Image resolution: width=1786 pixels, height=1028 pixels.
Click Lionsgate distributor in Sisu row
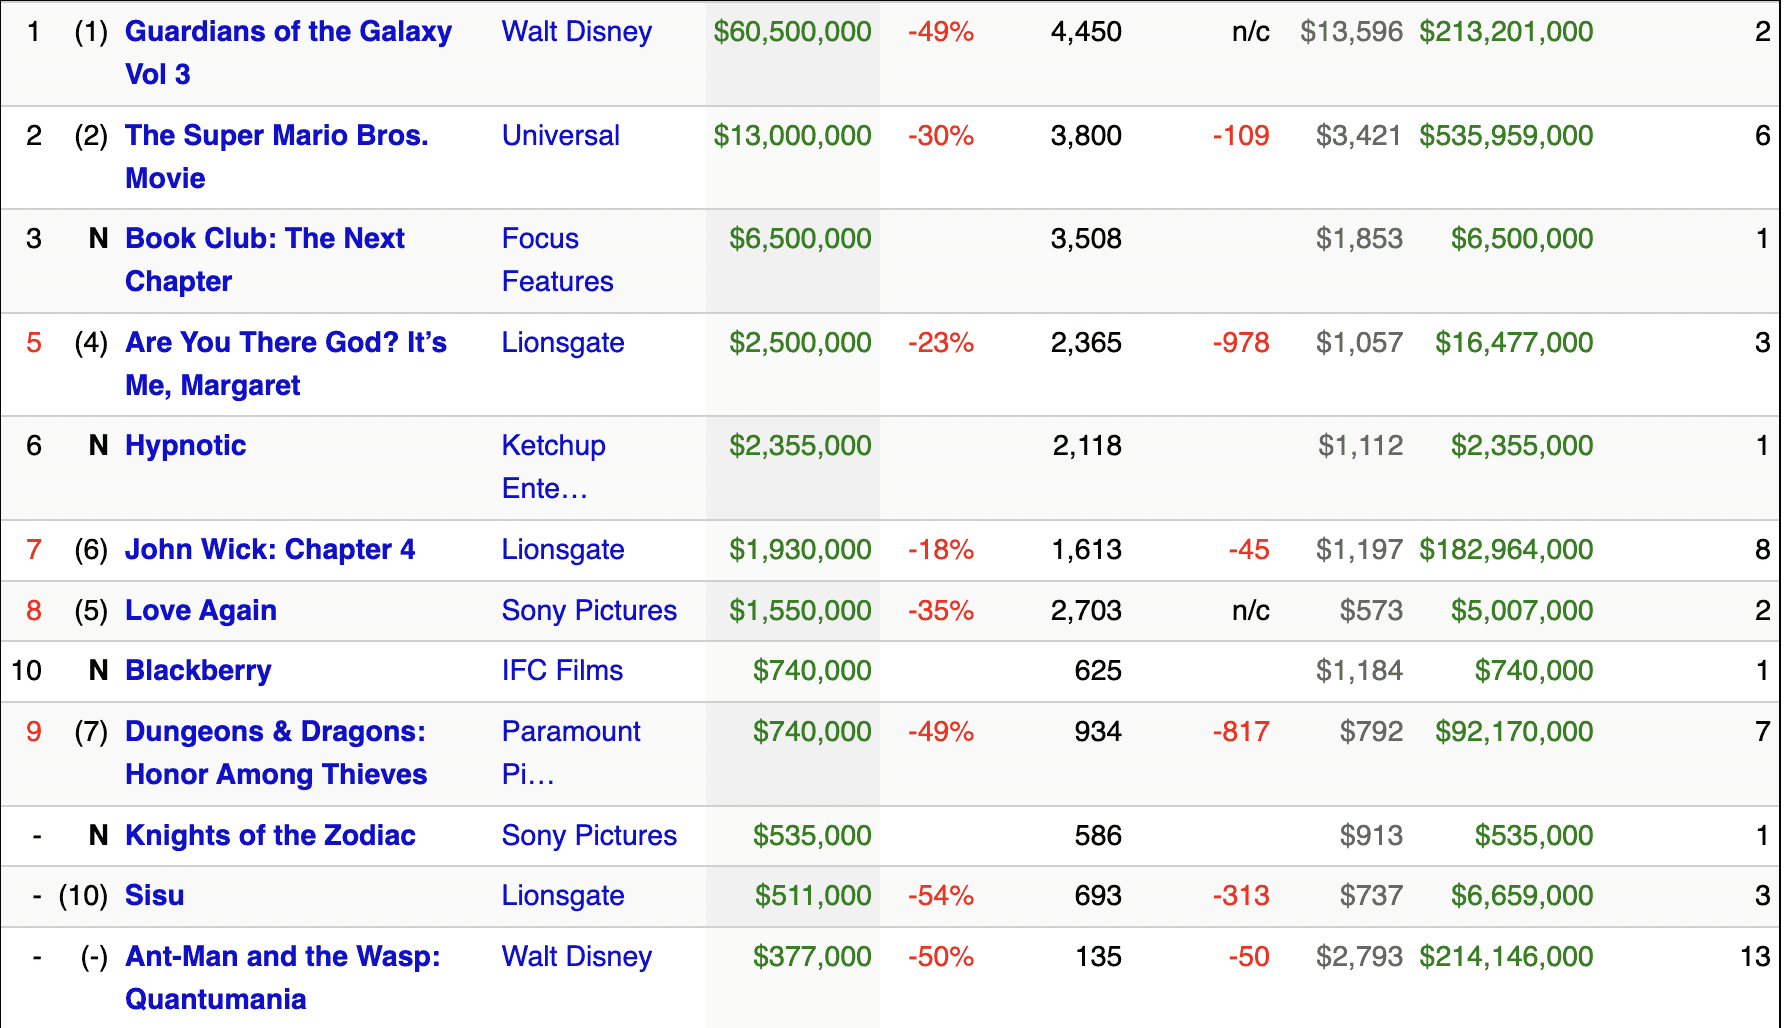(x=563, y=896)
